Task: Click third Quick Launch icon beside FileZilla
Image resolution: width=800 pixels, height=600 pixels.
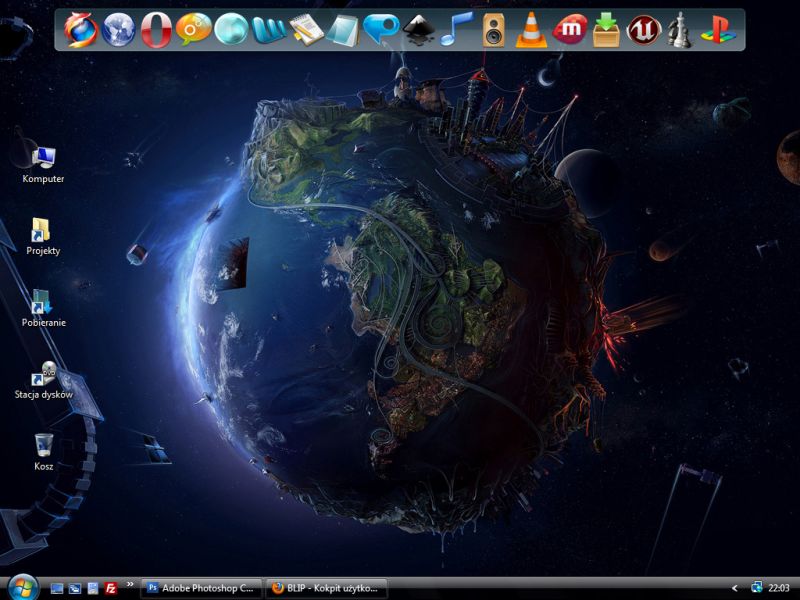Action: (92, 588)
